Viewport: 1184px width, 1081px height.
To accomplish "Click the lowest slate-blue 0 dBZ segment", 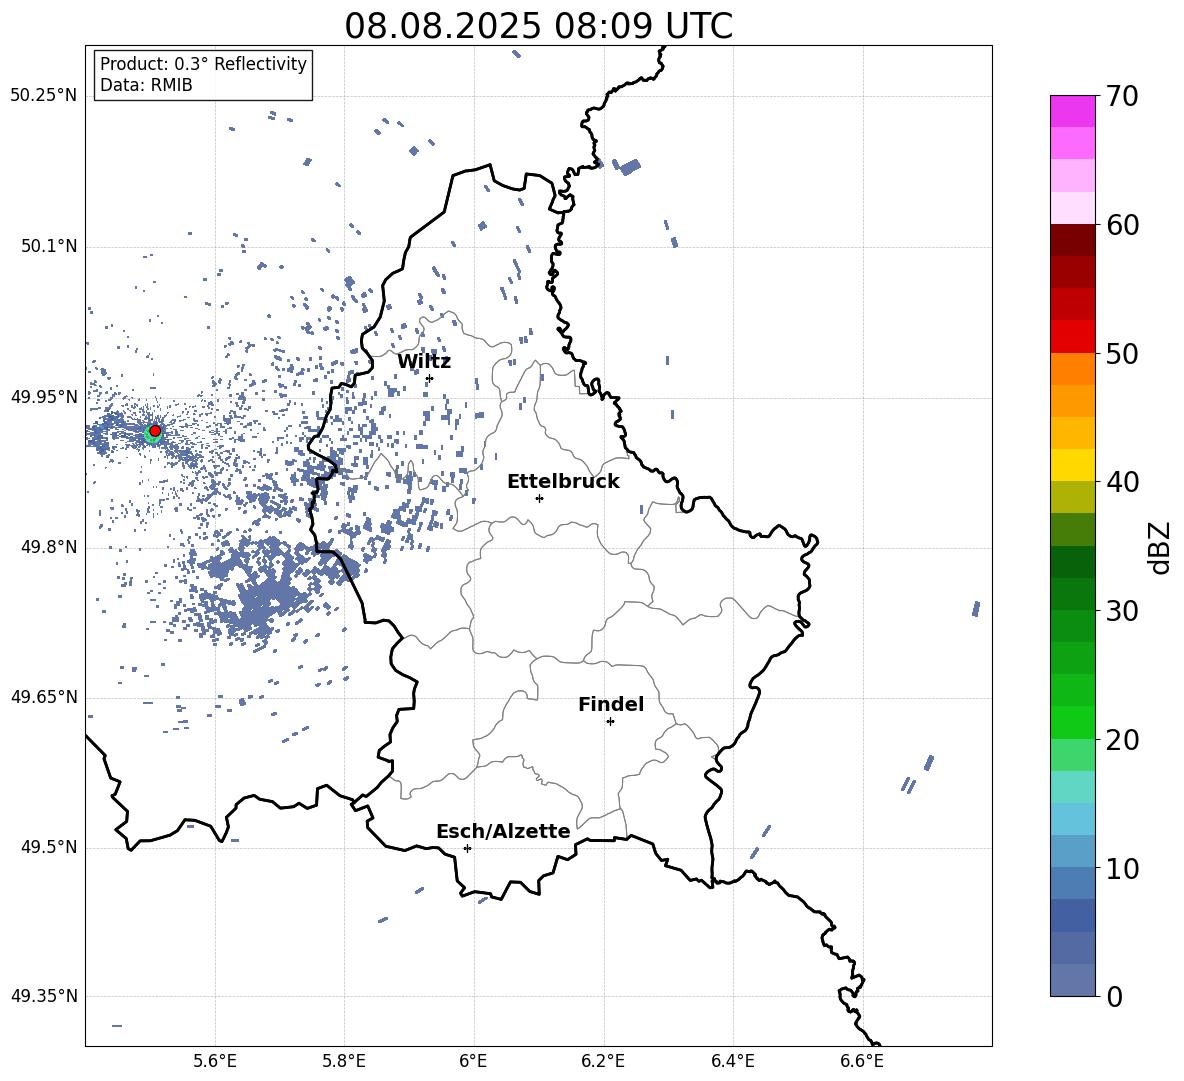I will click(x=1072, y=980).
